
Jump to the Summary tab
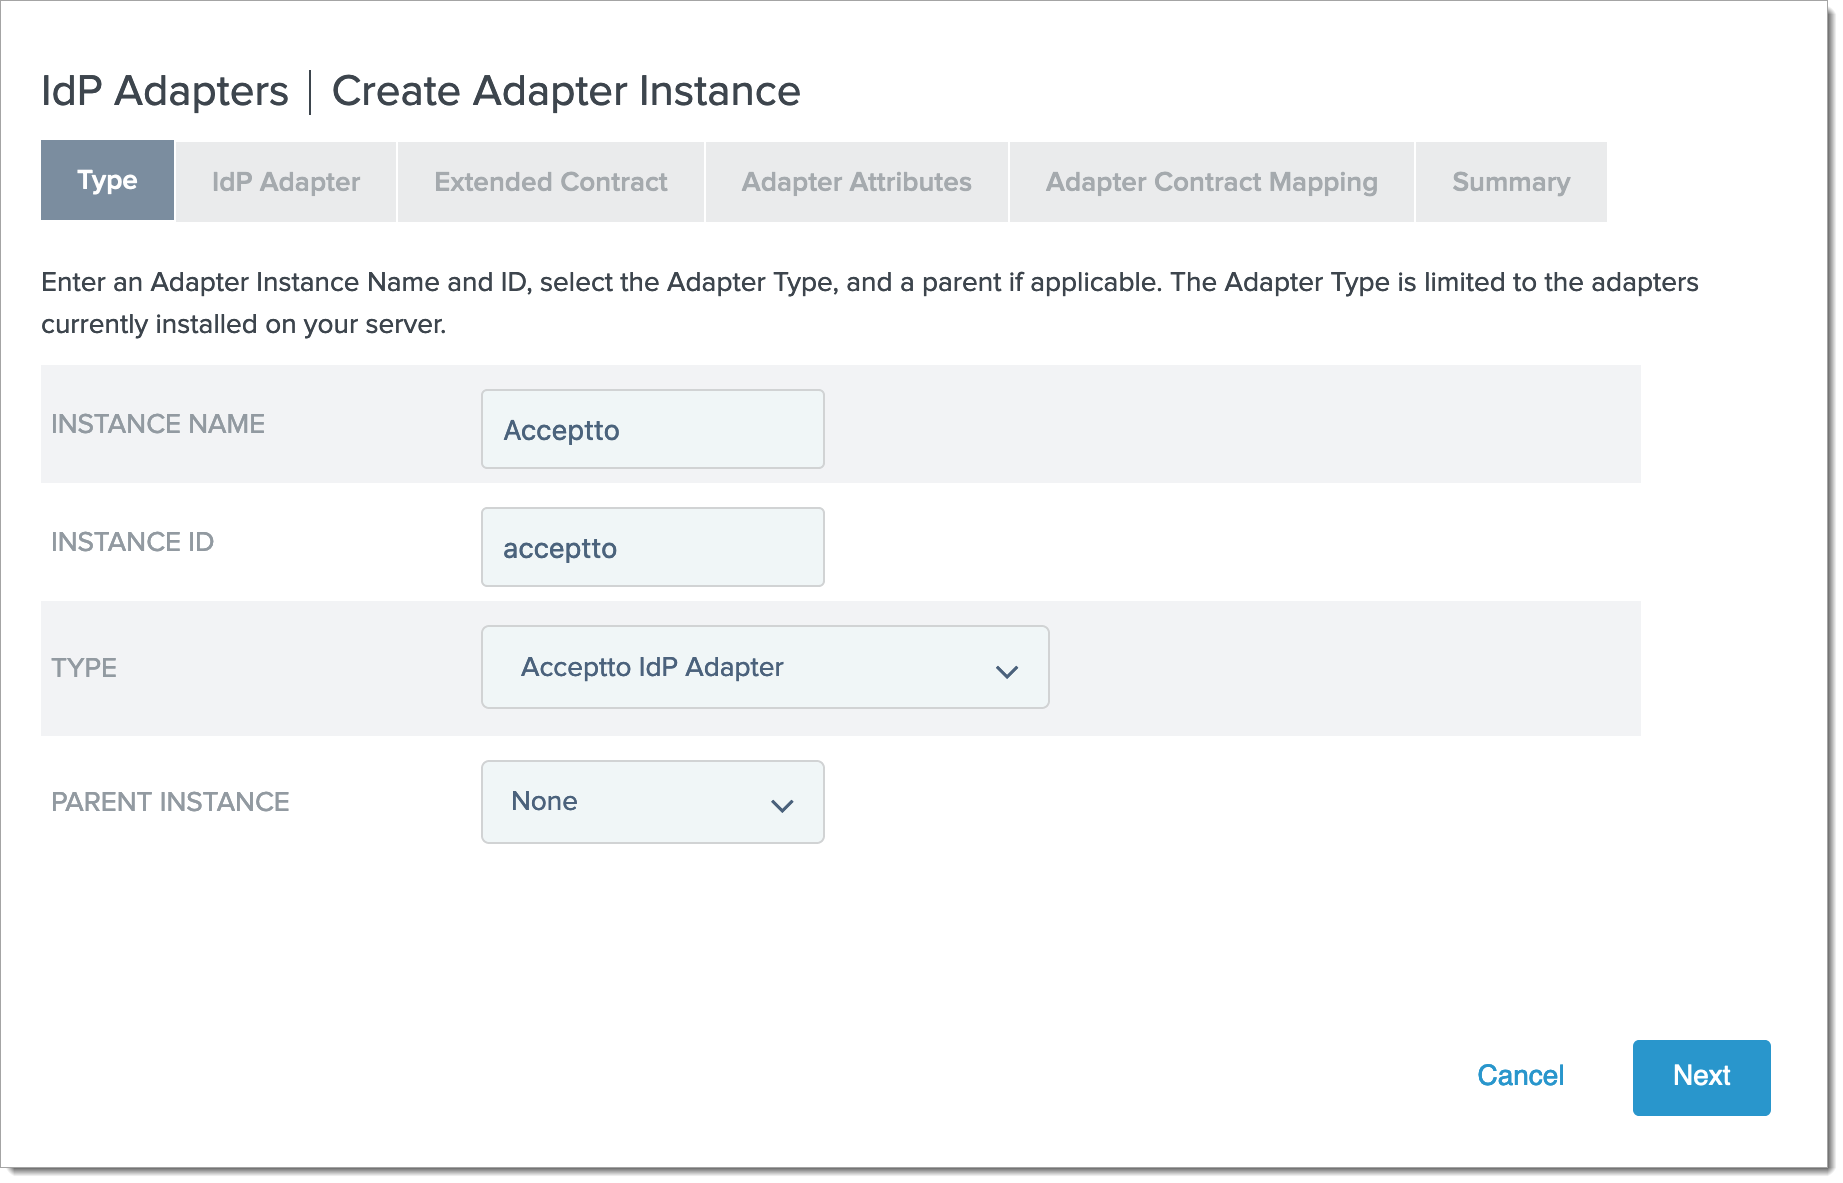pos(1511,182)
